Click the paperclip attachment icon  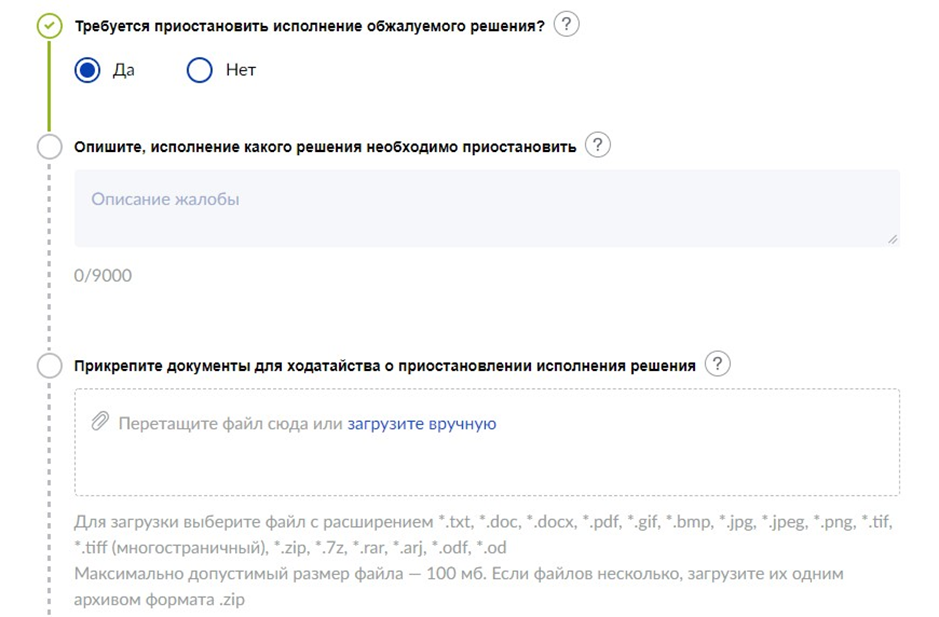click(100, 423)
